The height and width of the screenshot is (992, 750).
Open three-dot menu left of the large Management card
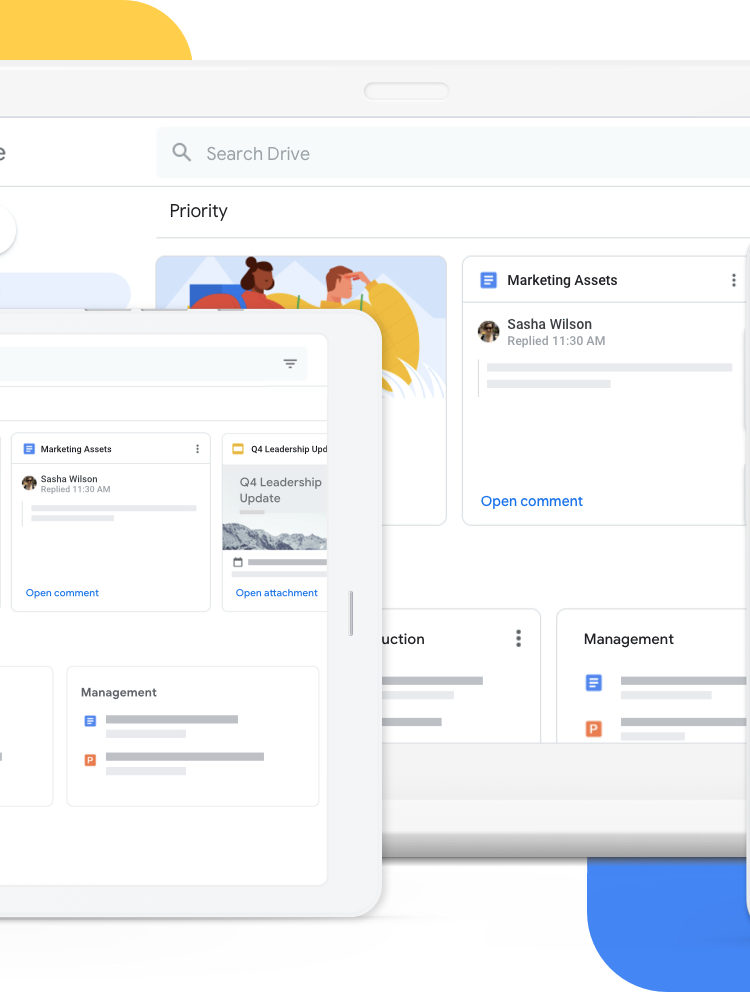(x=518, y=638)
